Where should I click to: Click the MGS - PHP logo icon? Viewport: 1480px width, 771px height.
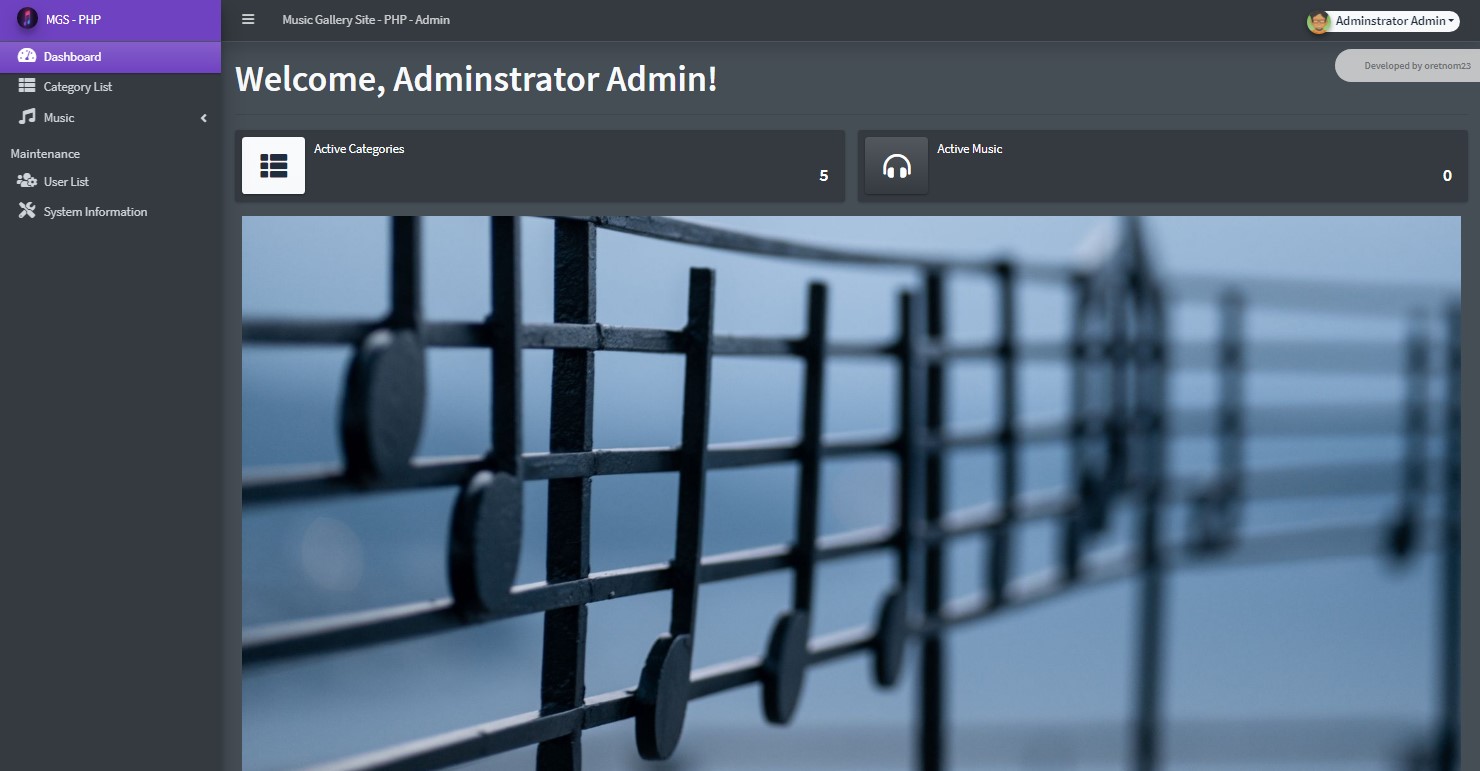(28, 19)
